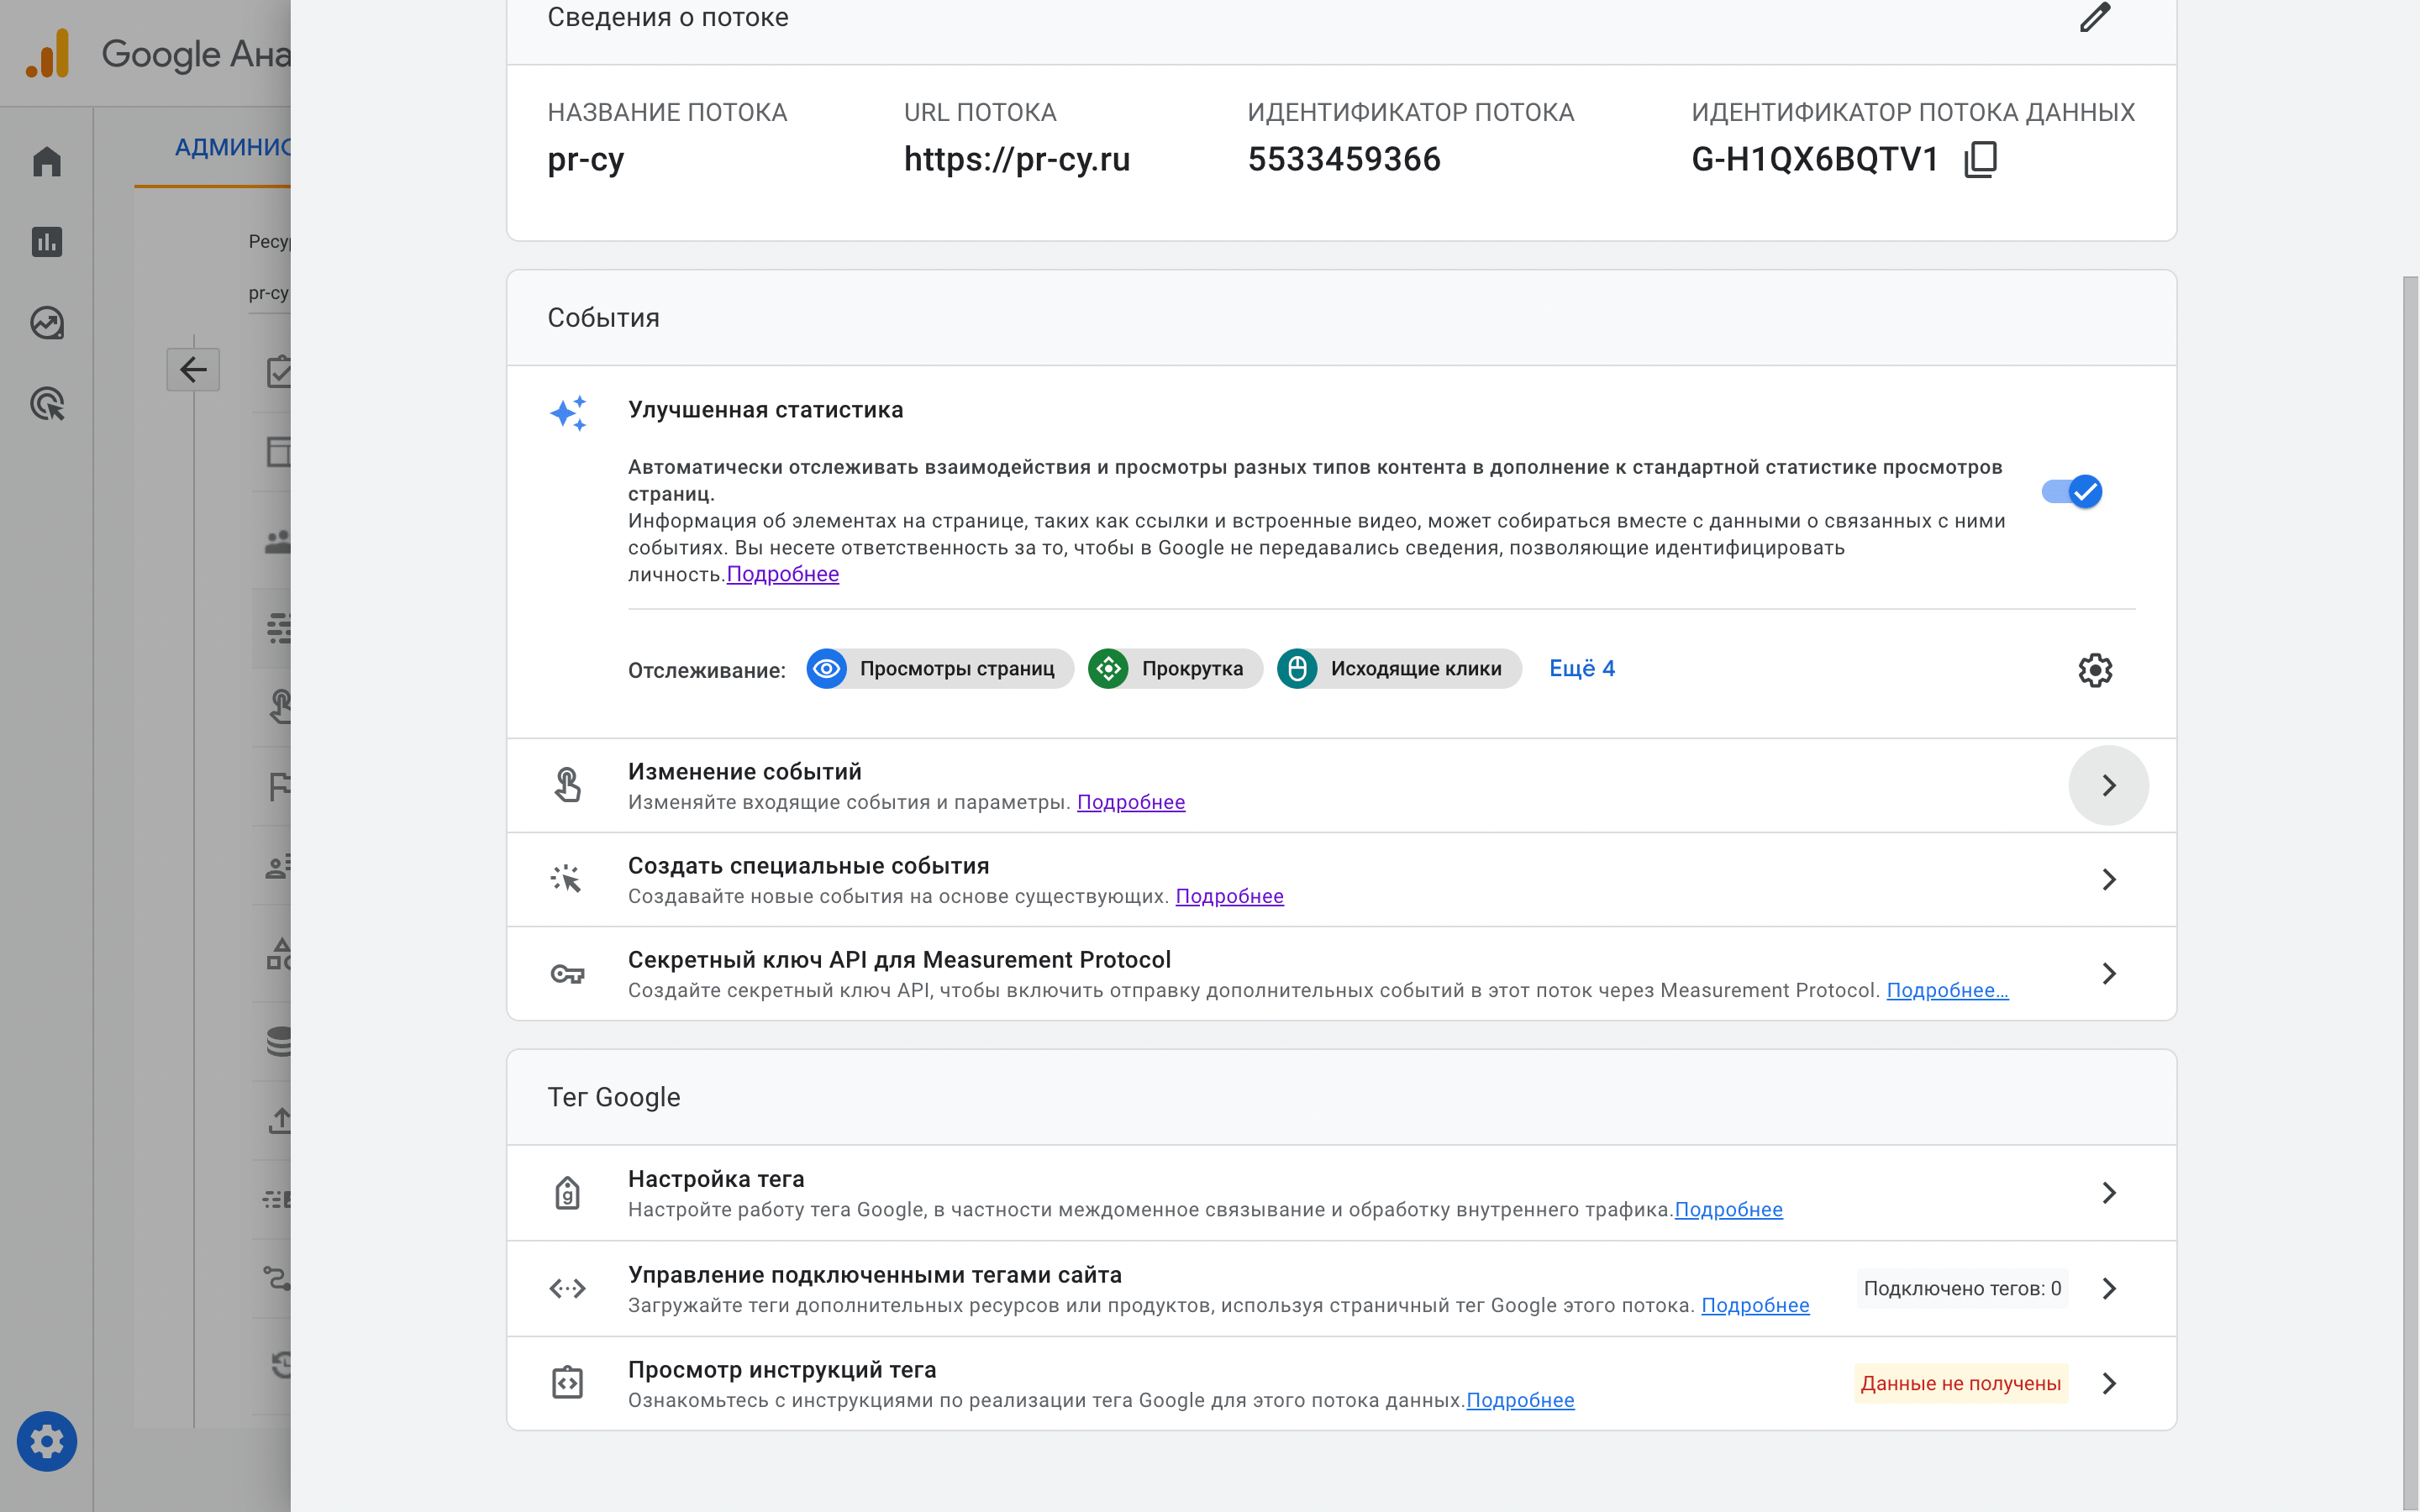This screenshot has height=1512, width=2420.
Task: Expand Создать специальные события chevron
Action: [2108, 879]
